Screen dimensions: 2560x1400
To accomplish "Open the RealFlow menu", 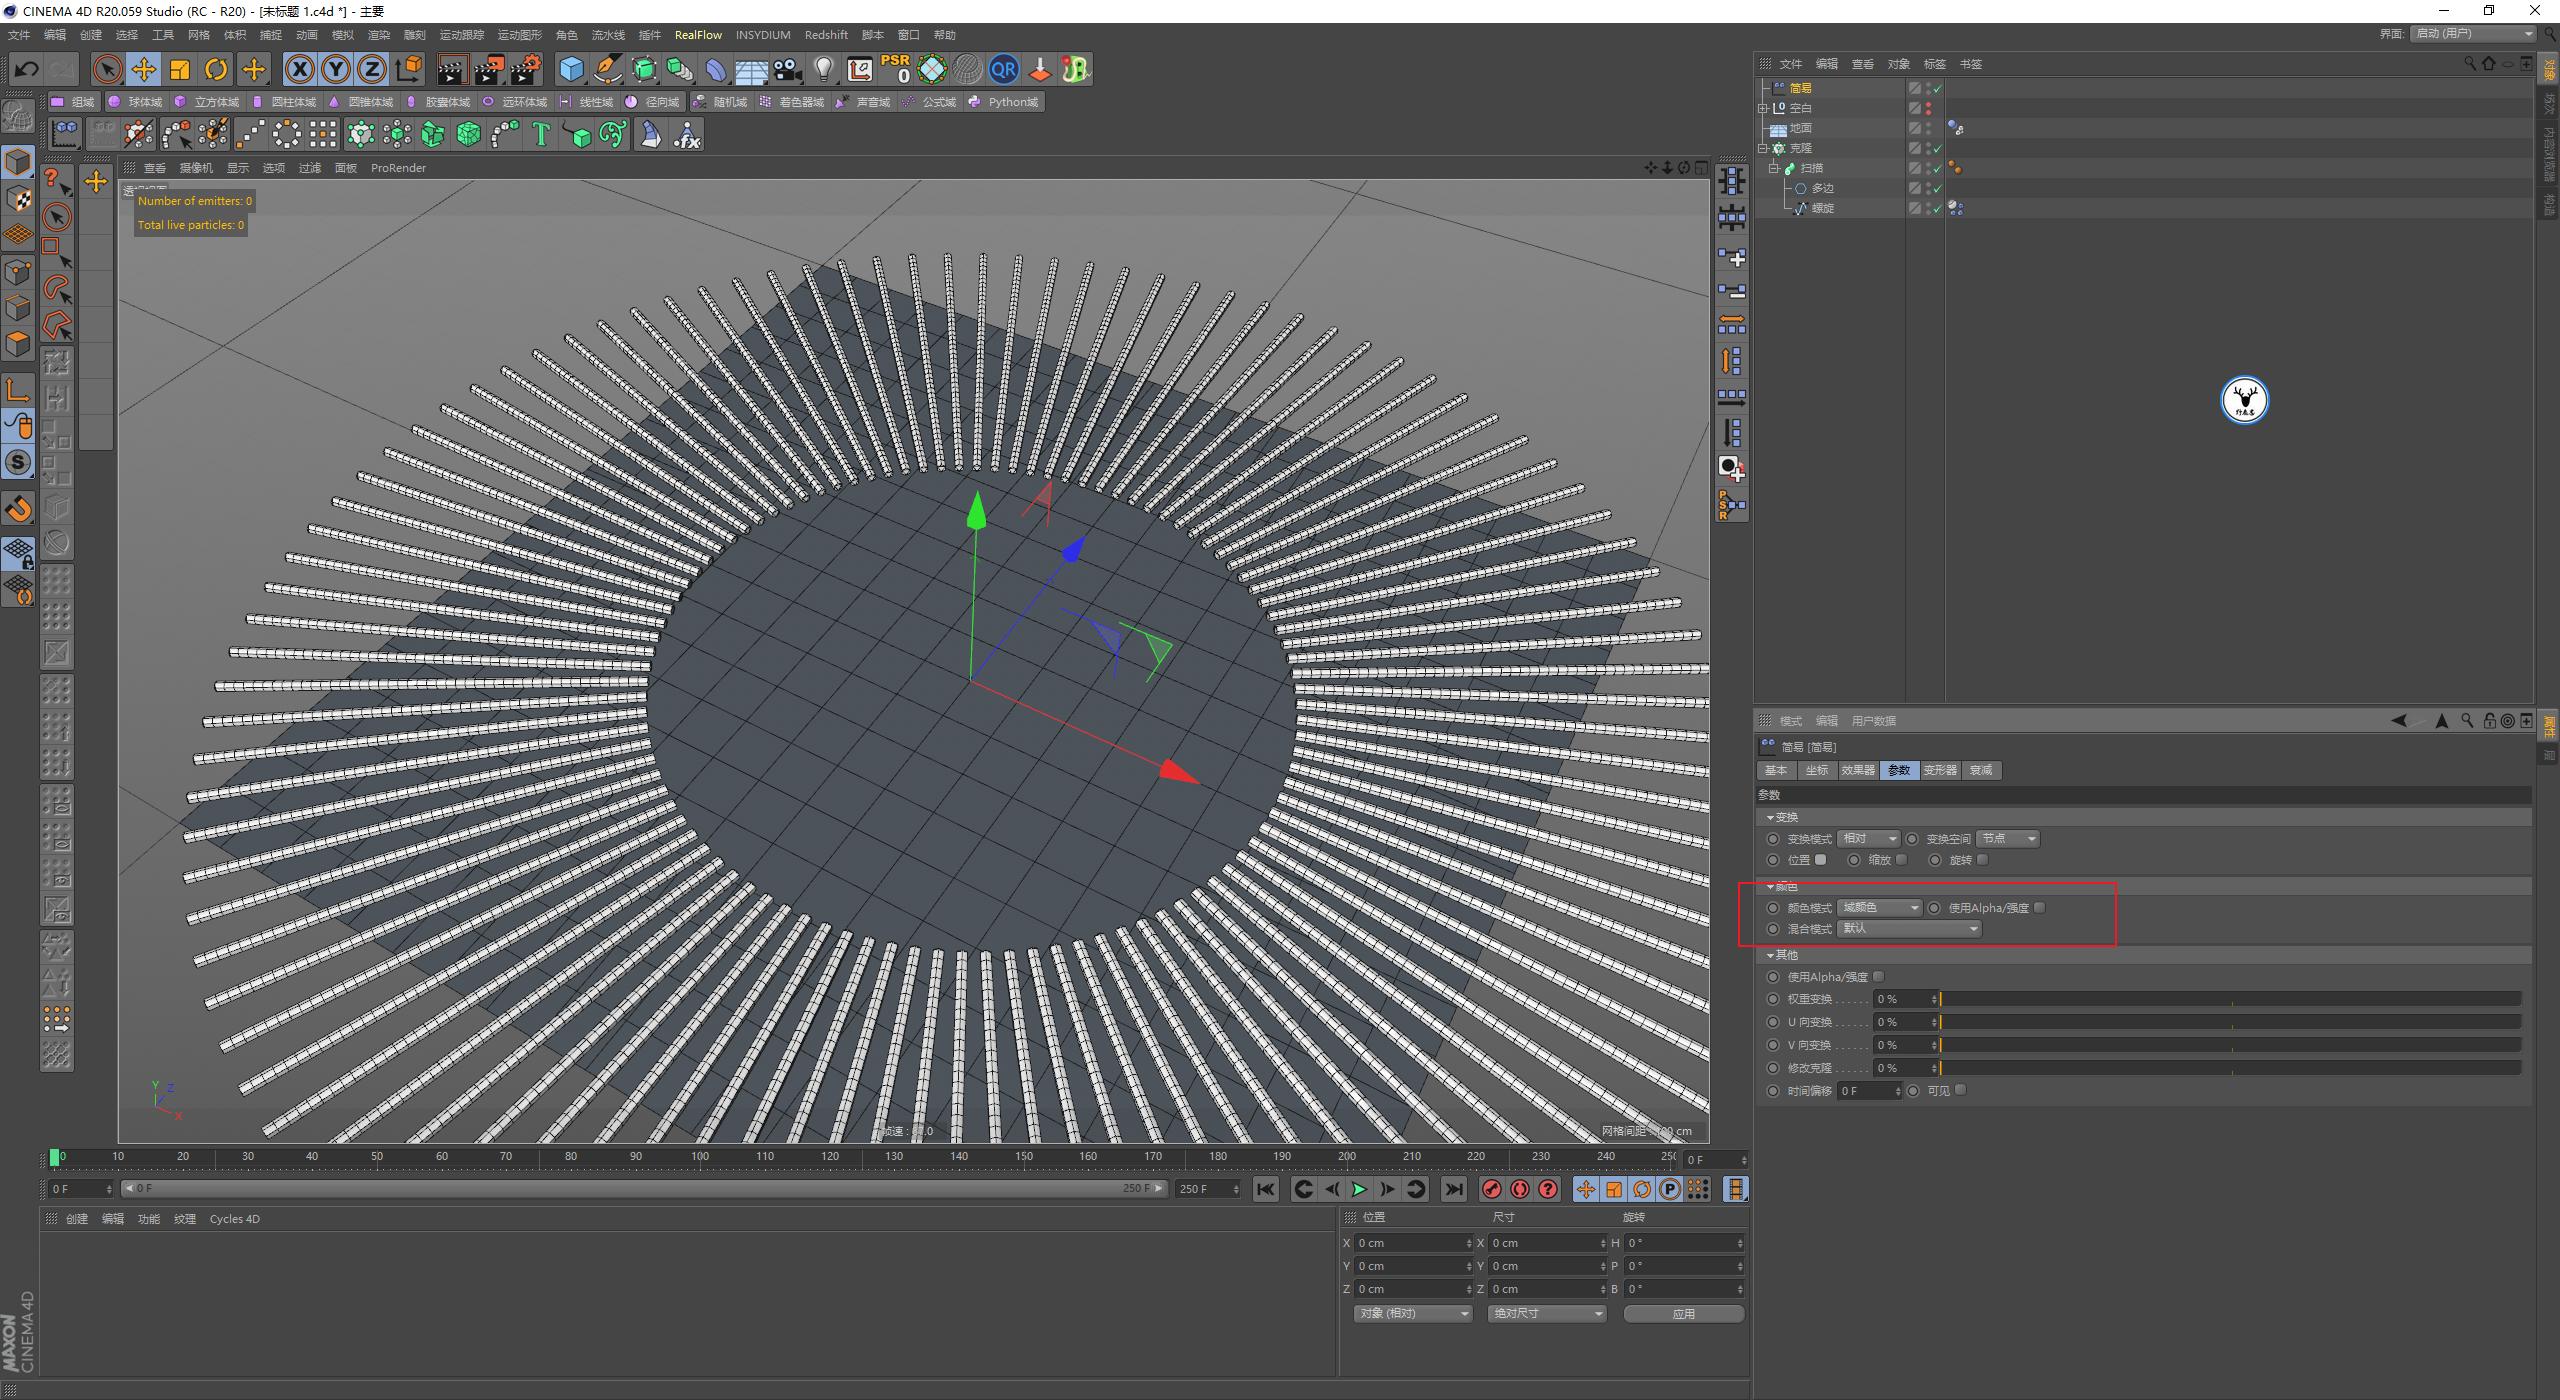I will 699,34.
